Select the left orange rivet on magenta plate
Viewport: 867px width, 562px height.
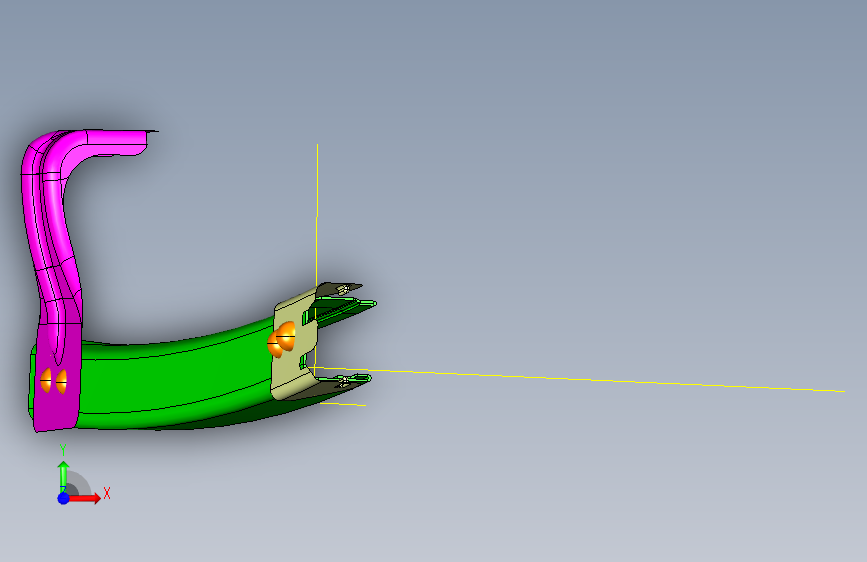point(46,381)
